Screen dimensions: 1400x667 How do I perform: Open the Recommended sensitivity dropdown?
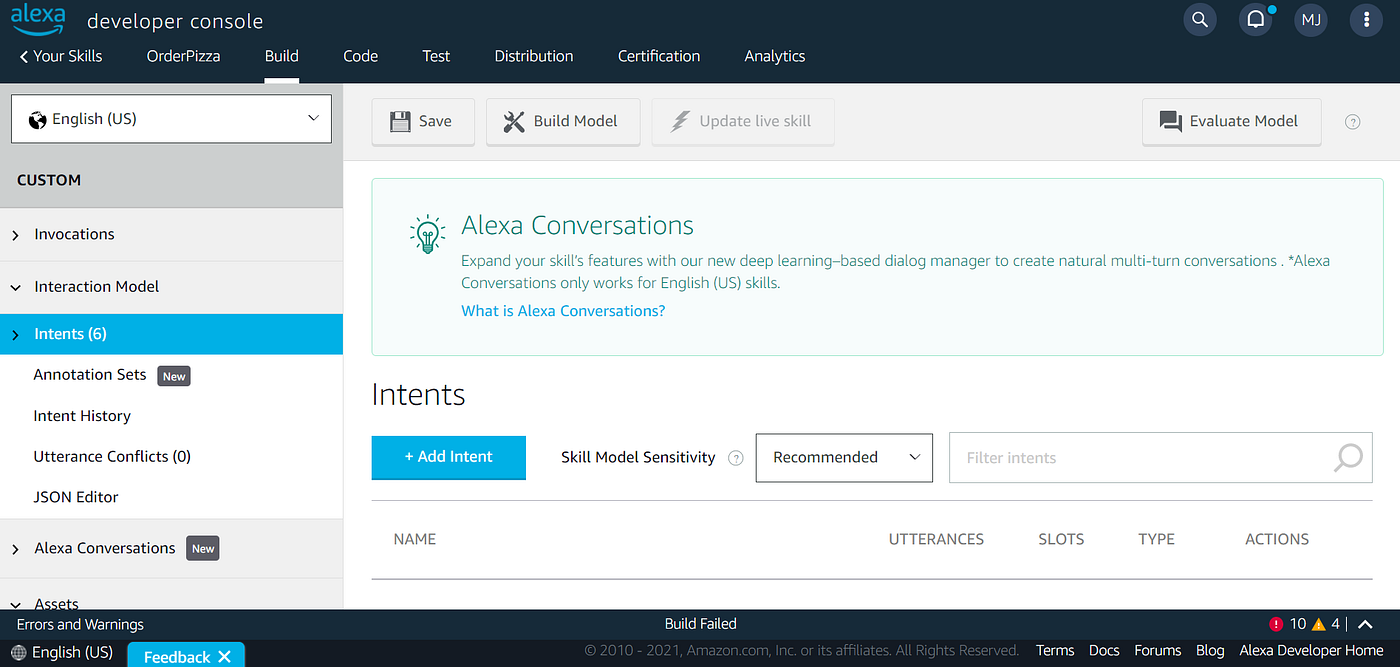[x=844, y=457]
